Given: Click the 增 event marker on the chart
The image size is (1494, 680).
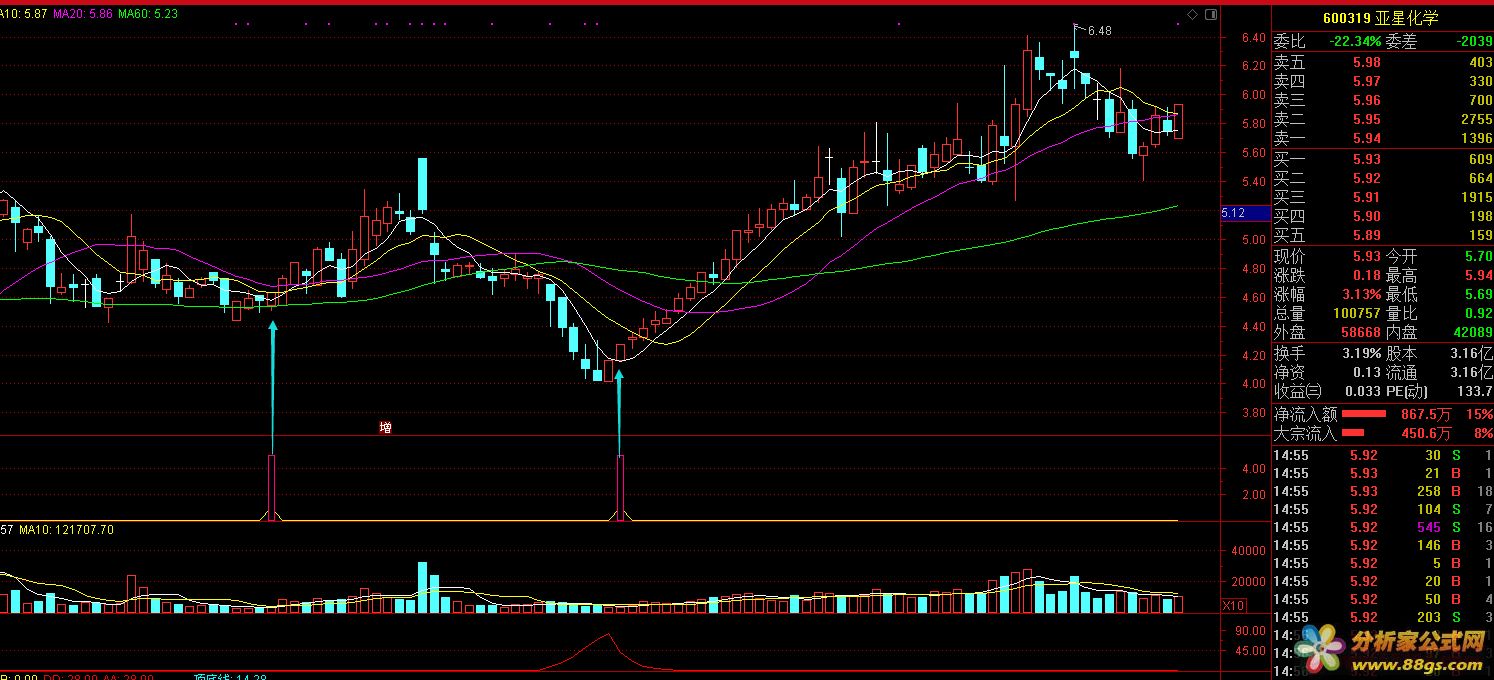Looking at the screenshot, I should 386,428.
